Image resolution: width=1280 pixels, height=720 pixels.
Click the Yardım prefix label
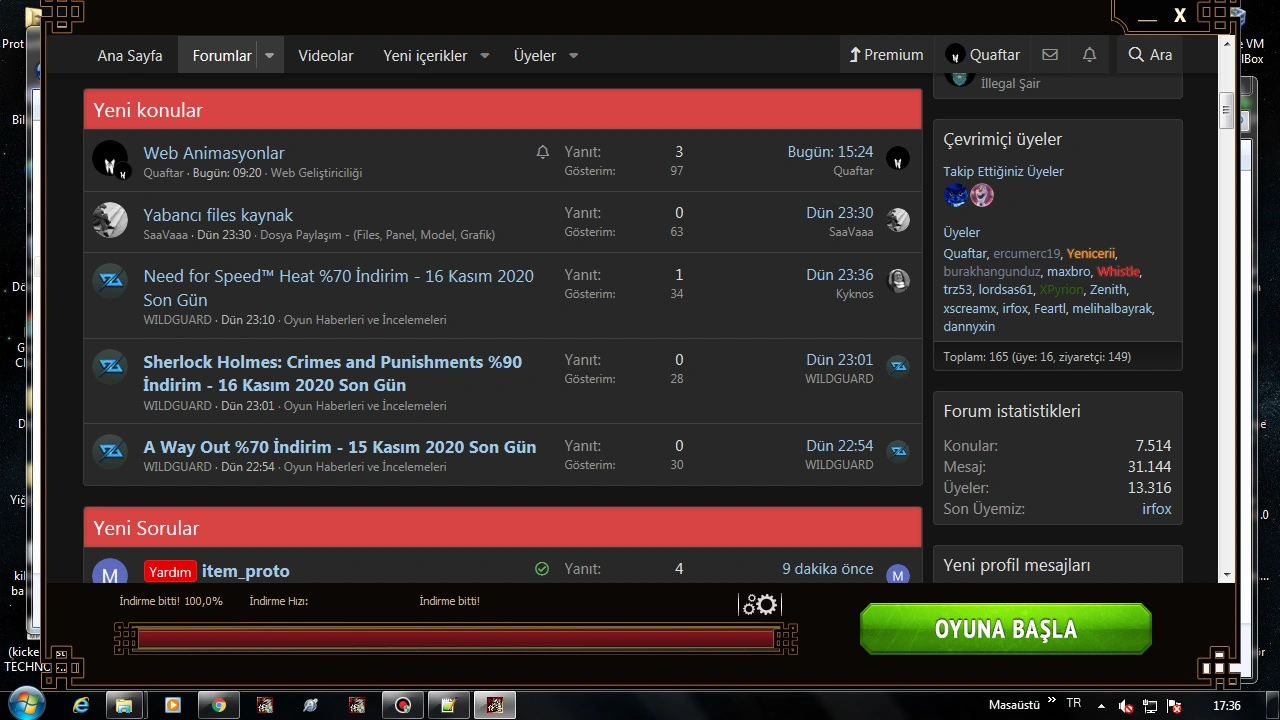coord(170,572)
